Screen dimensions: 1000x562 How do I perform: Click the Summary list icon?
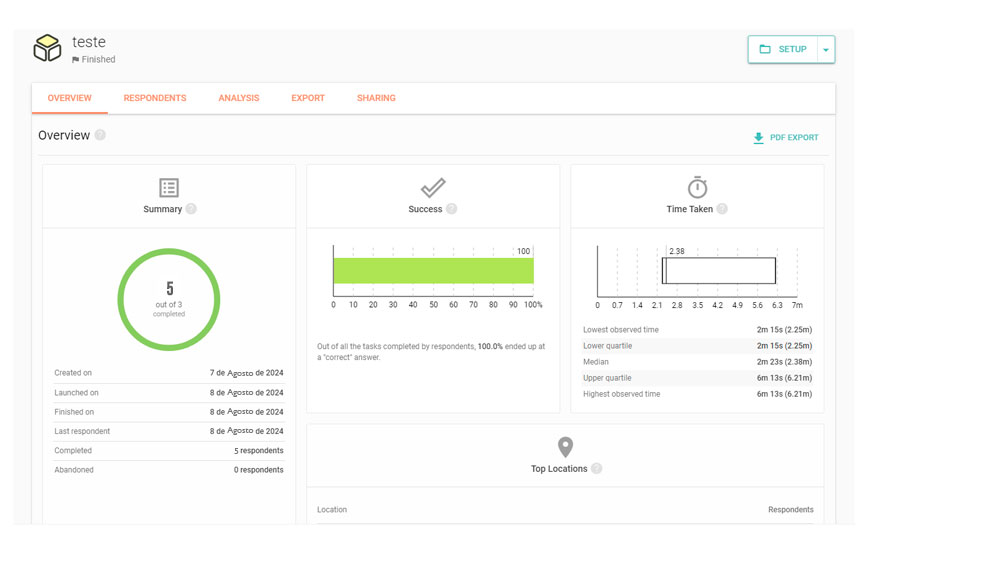pyautogui.click(x=169, y=188)
